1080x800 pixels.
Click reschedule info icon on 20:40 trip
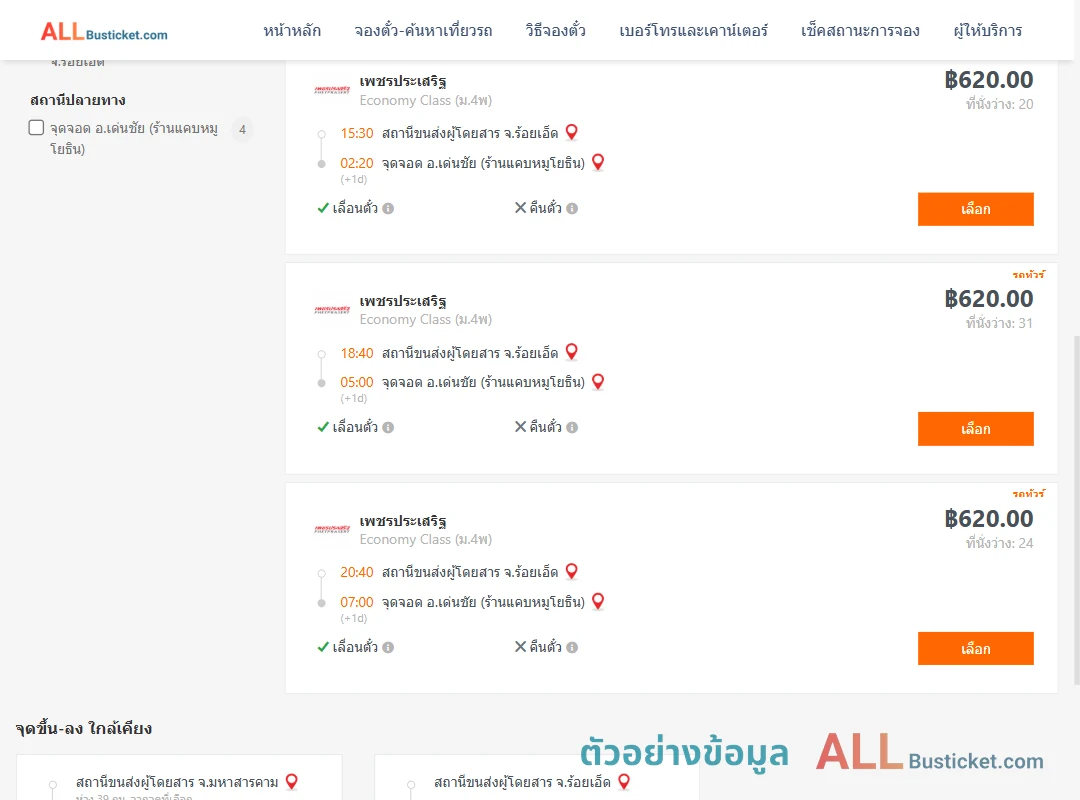coord(388,647)
